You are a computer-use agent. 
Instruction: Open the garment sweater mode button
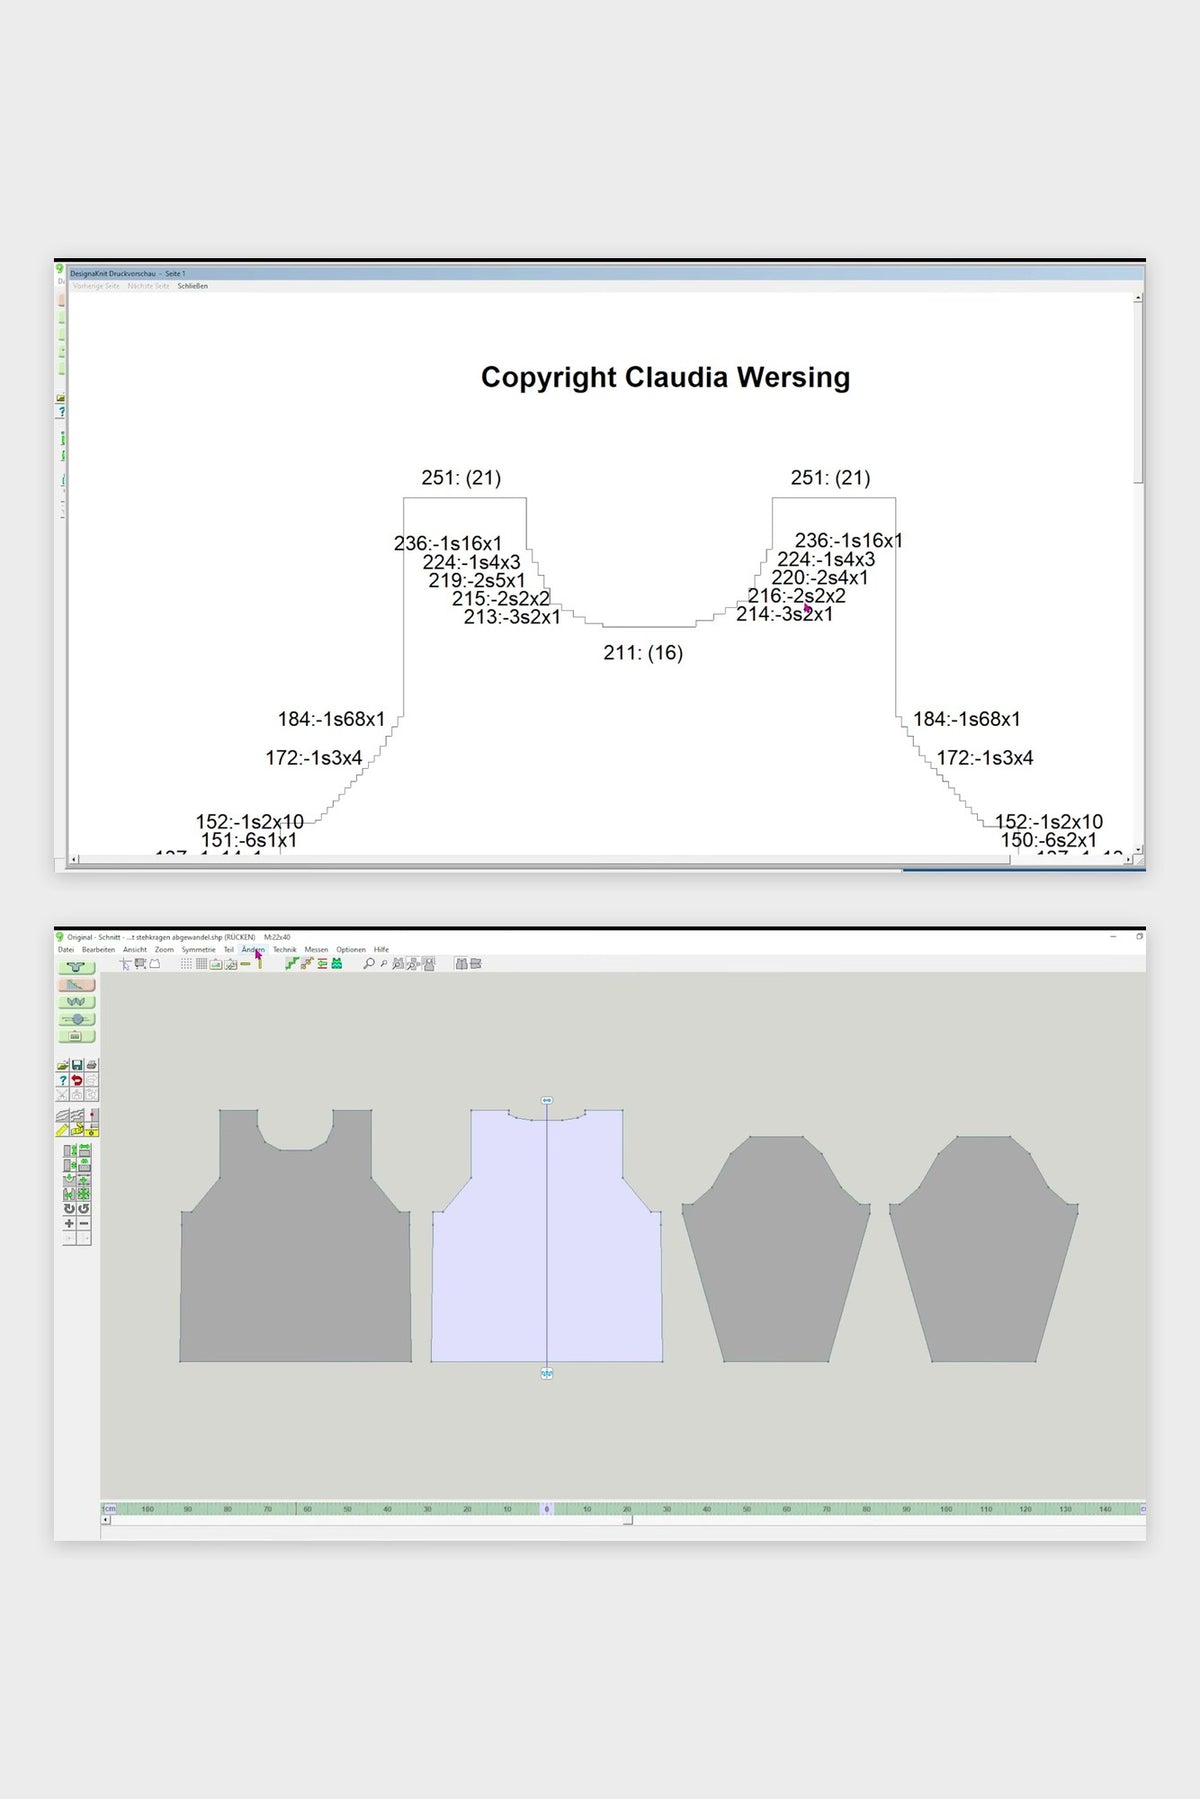[77, 967]
